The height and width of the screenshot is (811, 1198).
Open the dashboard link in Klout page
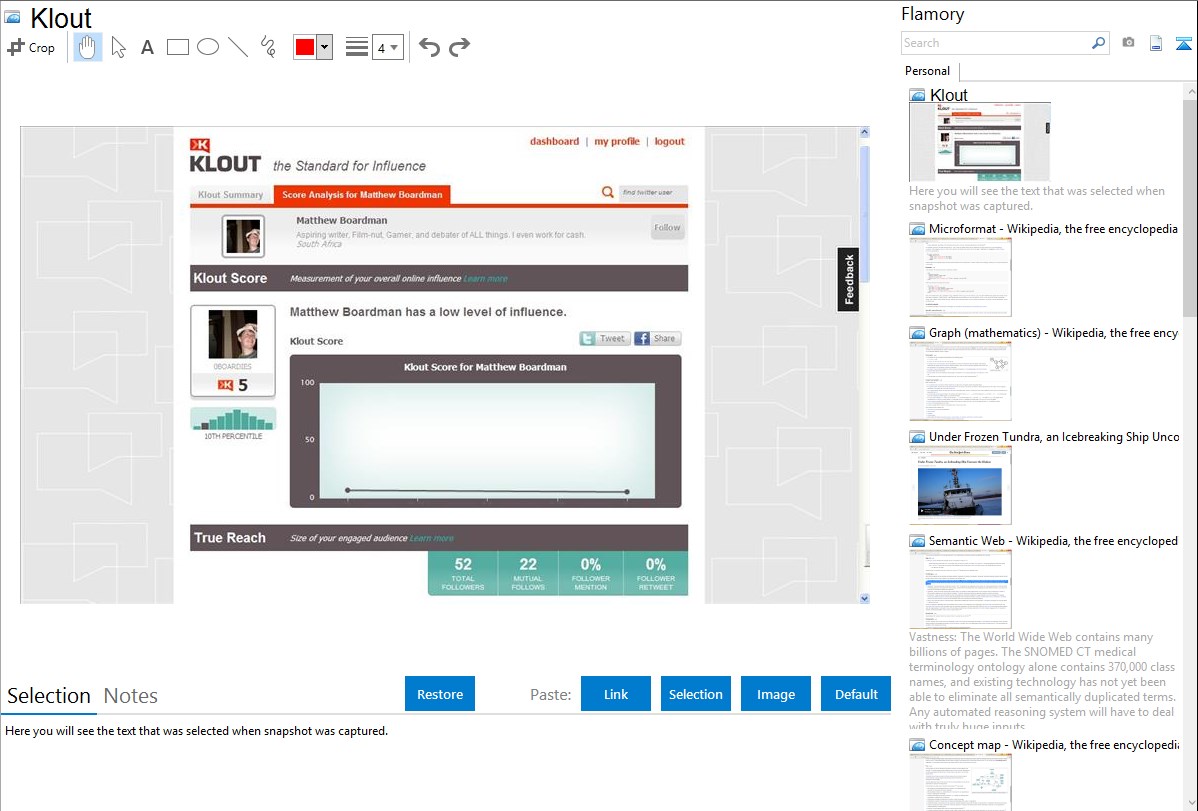[x=554, y=141]
